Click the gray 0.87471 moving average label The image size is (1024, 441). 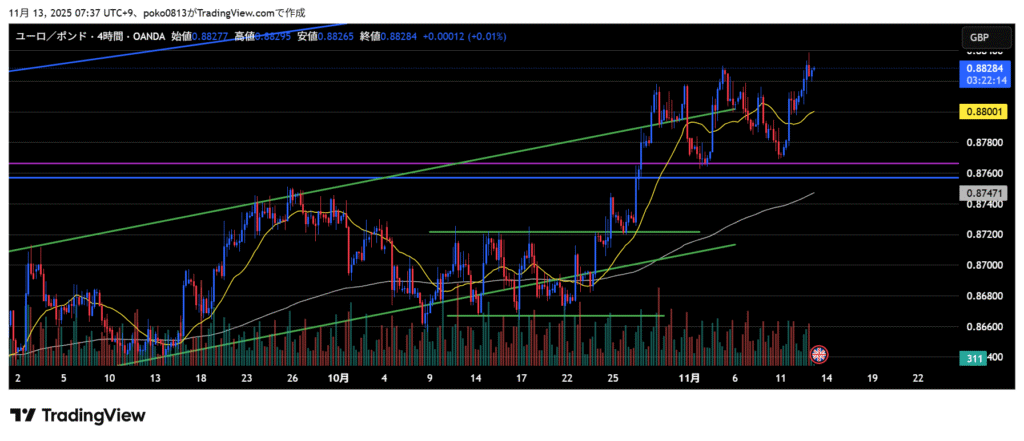click(978, 190)
